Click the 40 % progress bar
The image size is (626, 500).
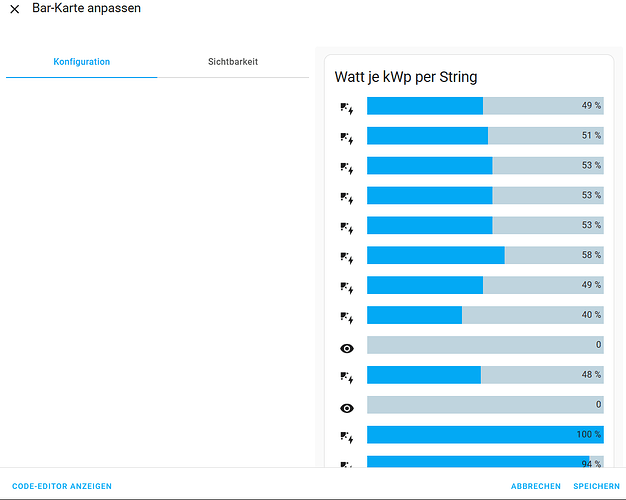[x=485, y=315]
